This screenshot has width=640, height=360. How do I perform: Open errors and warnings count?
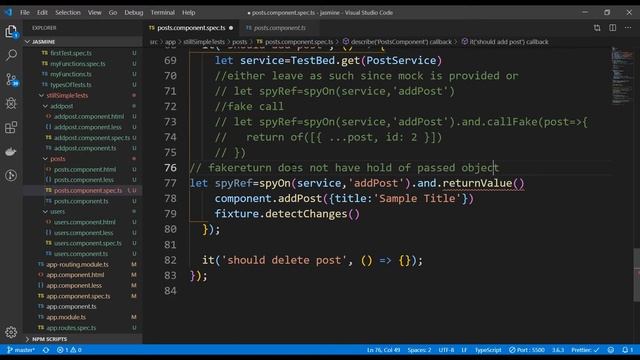[x=69, y=350]
